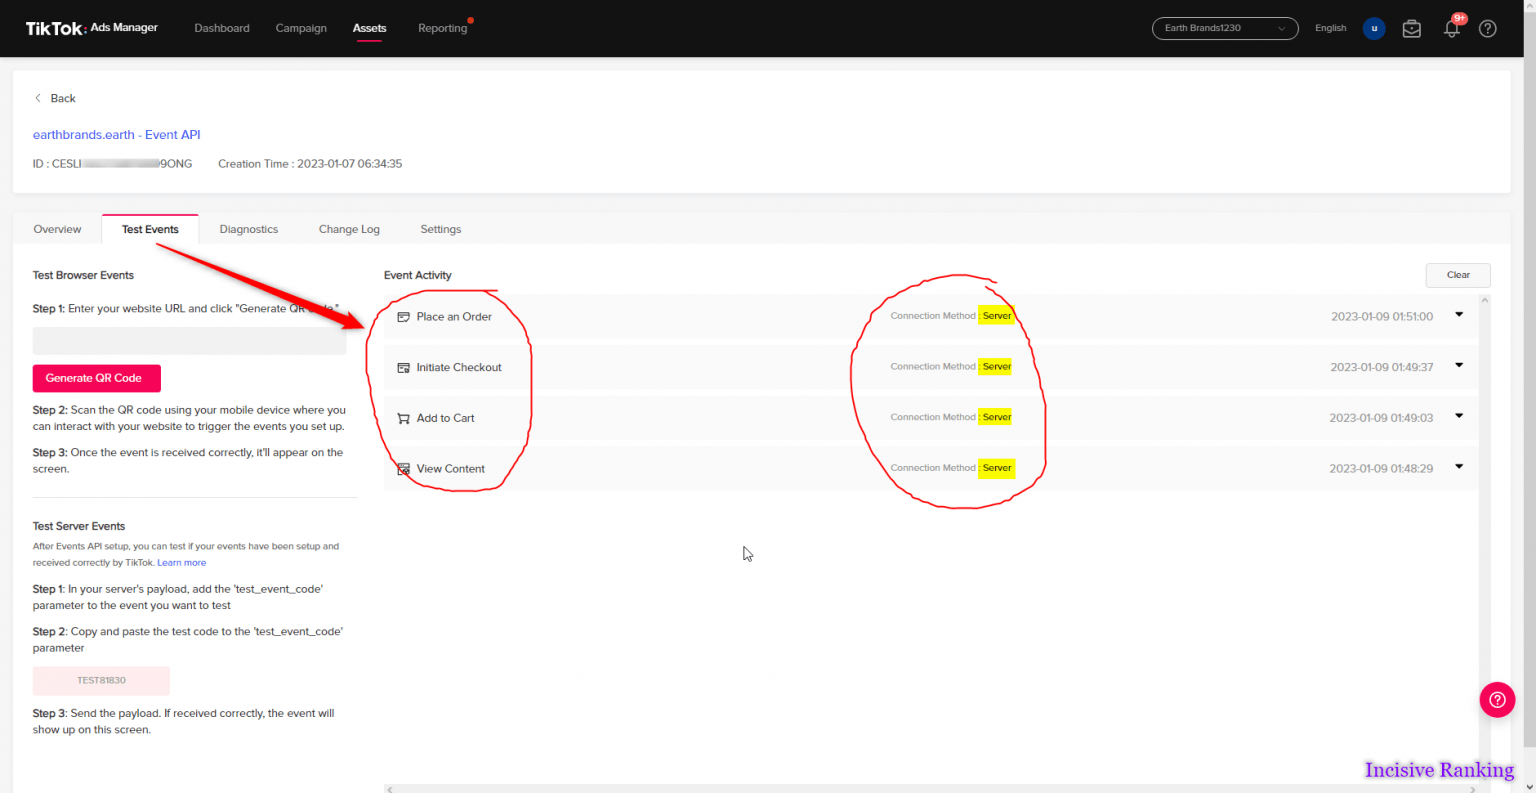The width and height of the screenshot is (1536, 793).
Task: Expand the Place an Order event row
Action: pyautogui.click(x=1459, y=315)
